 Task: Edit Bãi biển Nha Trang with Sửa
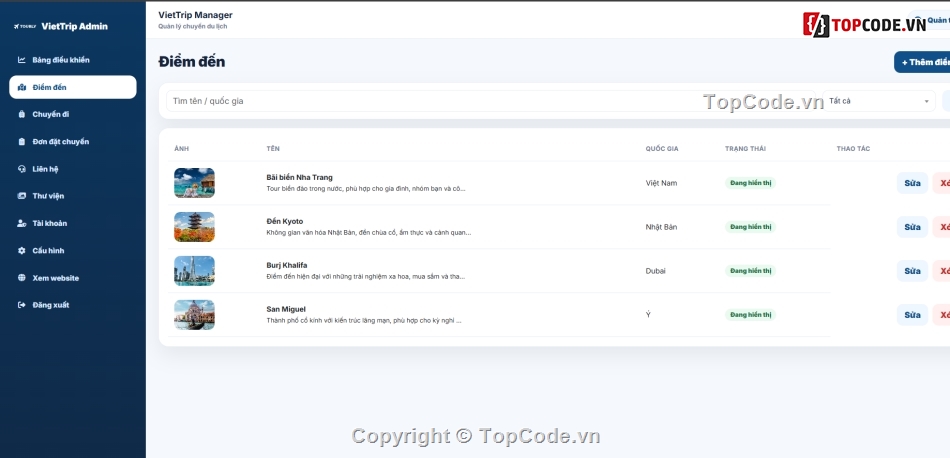pyautogui.click(x=912, y=183)
